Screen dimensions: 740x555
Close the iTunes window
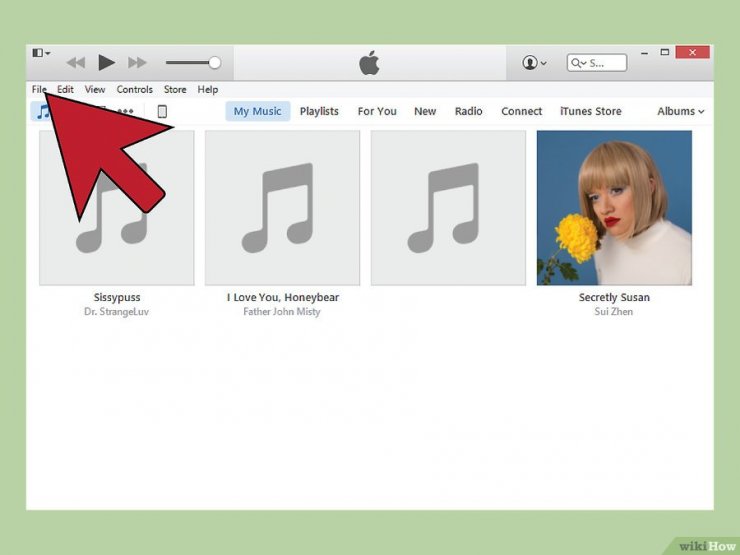tap(692, 52)
